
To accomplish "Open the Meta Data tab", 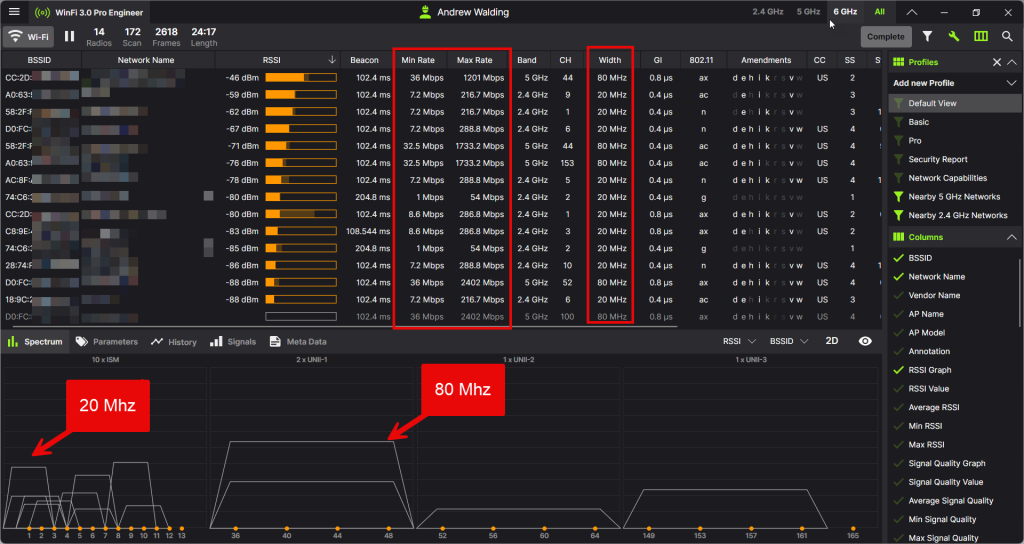I will pyautogui.click(x=298, y=342).
